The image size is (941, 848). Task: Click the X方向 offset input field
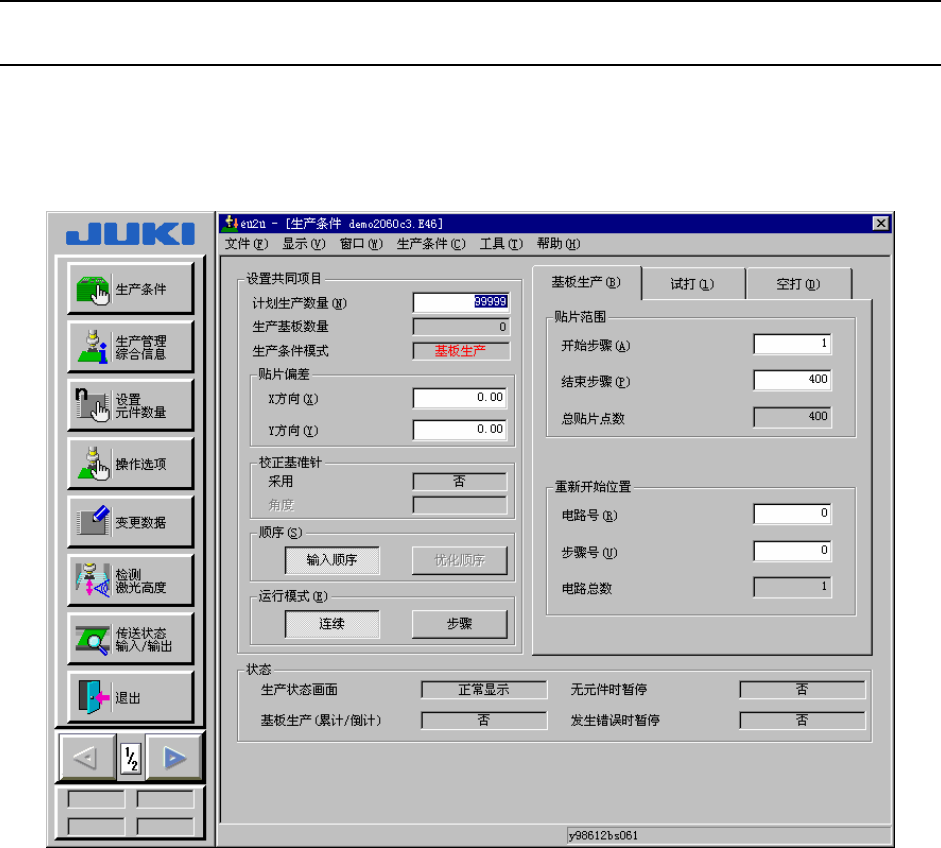pos(461,397)
